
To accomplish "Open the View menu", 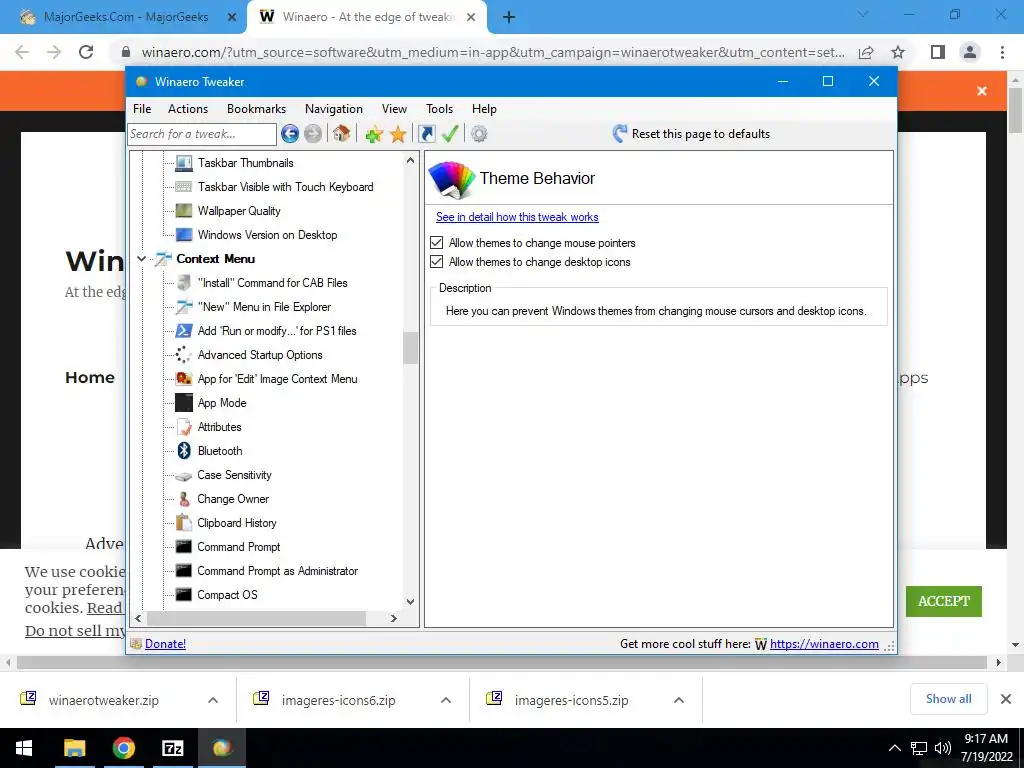I will 394,109.
